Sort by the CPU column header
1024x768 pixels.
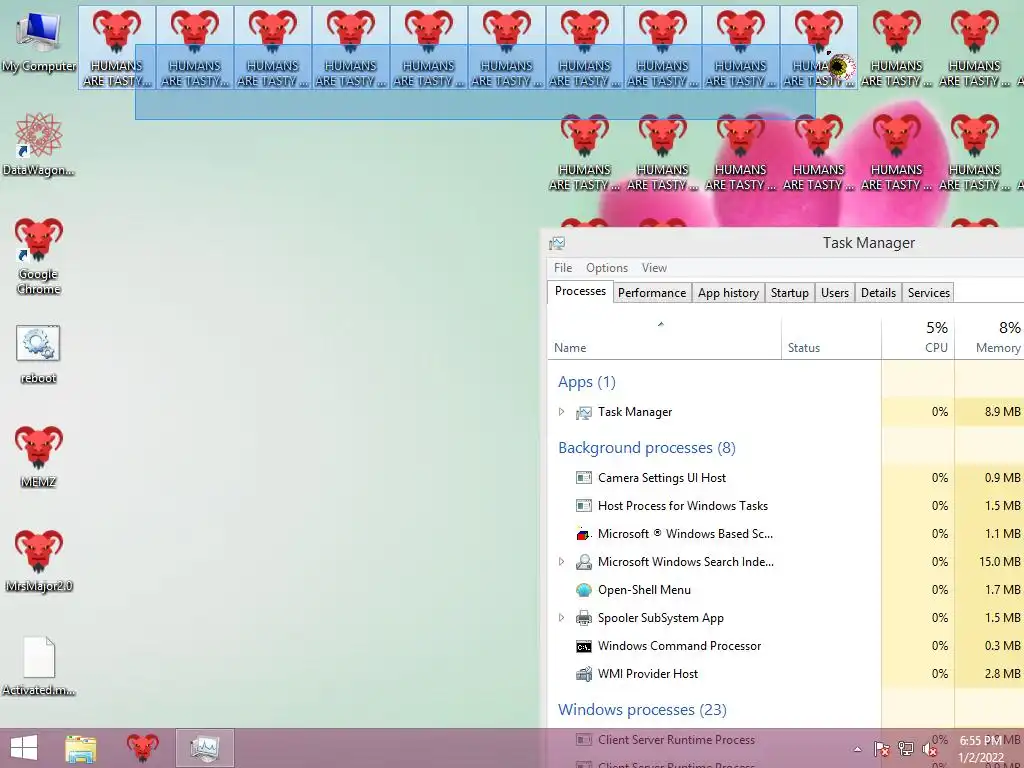pyautogui.click(x=918, y=338)
